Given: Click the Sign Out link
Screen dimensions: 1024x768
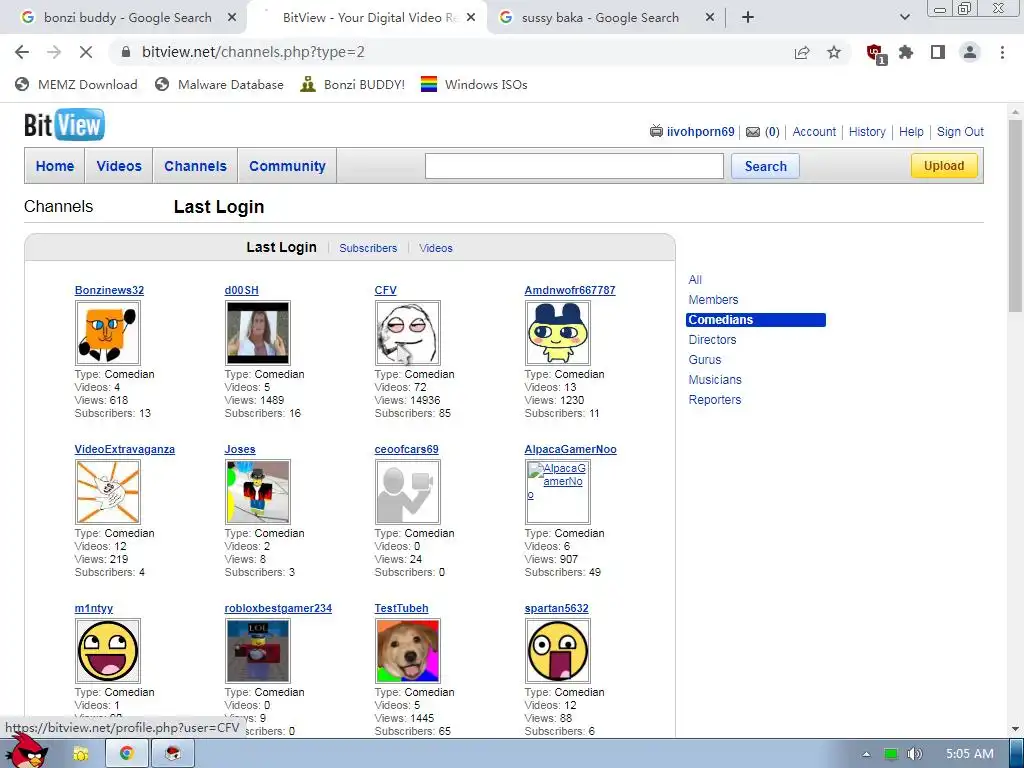Looking at the screenshot, I should 960,131.
